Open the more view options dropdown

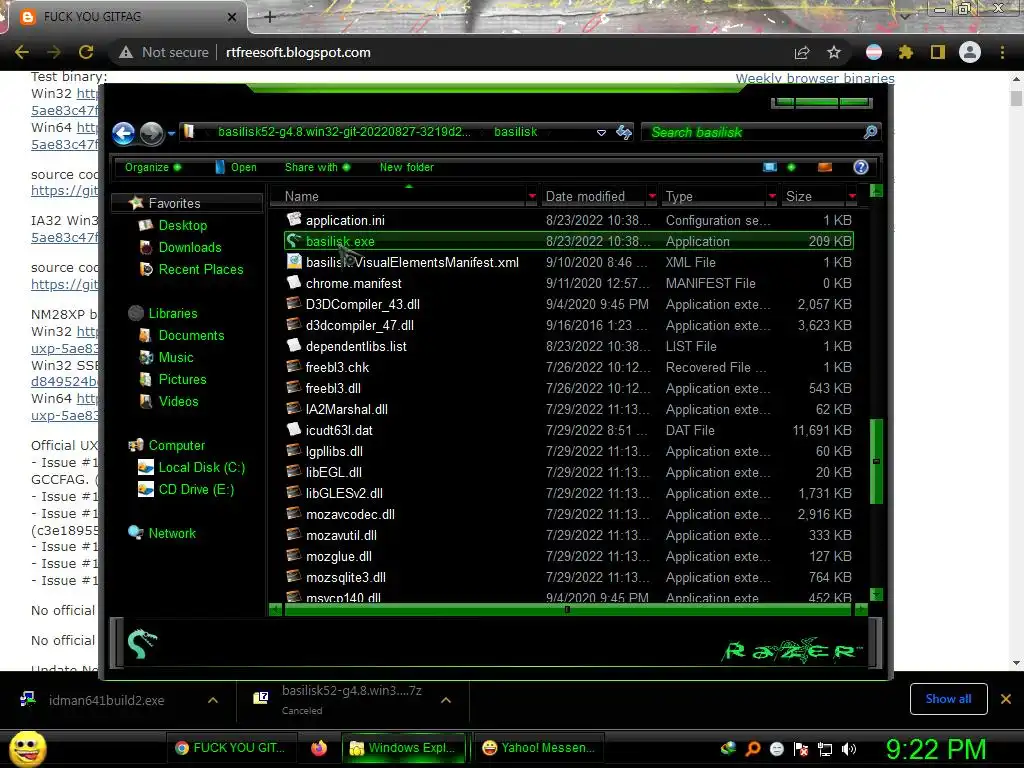[x=791, y=167]
